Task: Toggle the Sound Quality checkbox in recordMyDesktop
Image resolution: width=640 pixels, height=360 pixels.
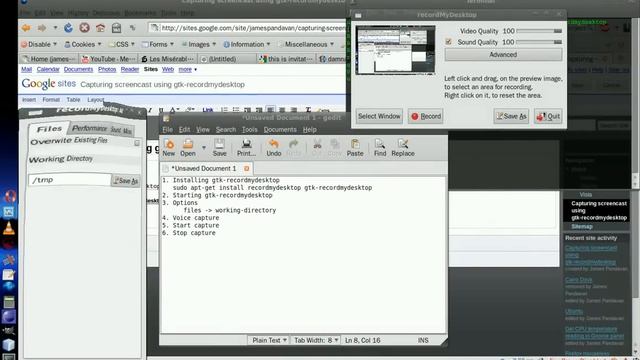Action: (x=449, y=42)
